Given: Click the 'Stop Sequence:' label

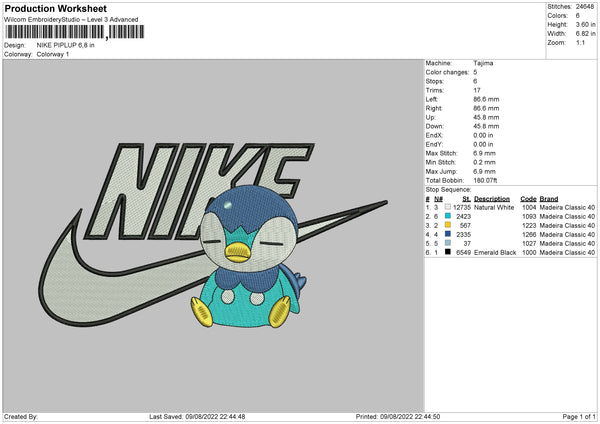Looking at the screenshot, I should [448, 190].
